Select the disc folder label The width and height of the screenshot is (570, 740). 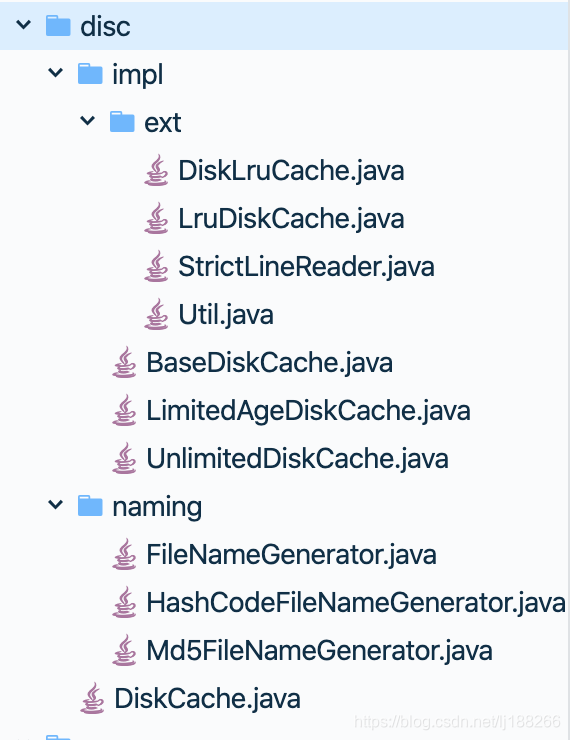point(105,26)
